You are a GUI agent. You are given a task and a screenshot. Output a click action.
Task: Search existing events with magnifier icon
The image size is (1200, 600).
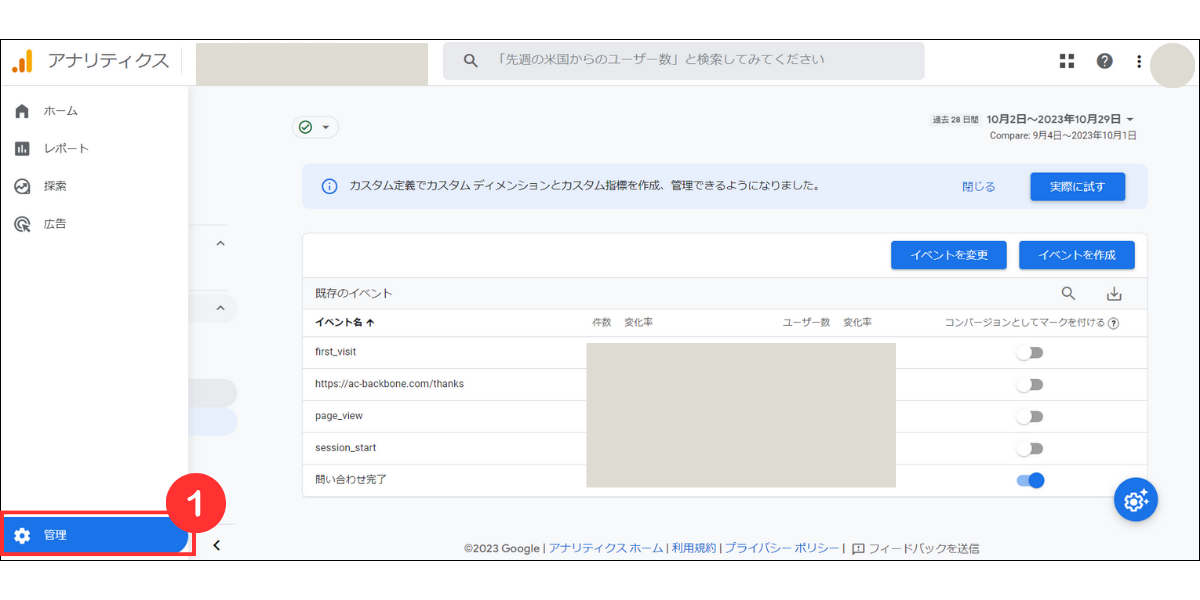coord(1068,293)
